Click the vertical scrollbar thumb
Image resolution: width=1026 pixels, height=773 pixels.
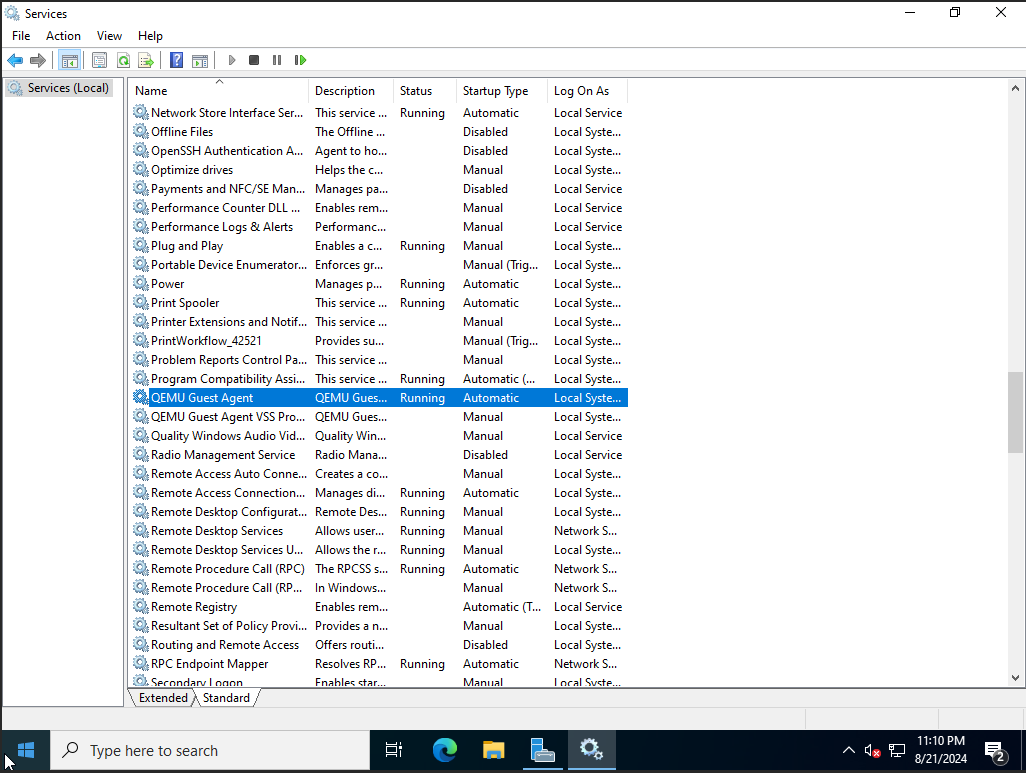[x=1015, y=412]
